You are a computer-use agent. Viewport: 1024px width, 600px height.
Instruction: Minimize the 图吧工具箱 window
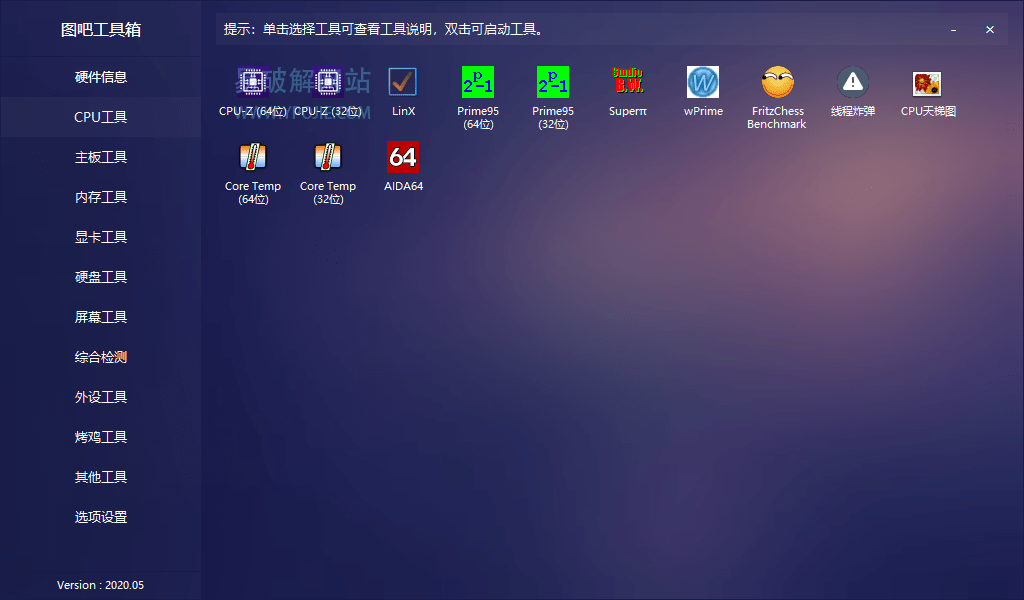954,30
